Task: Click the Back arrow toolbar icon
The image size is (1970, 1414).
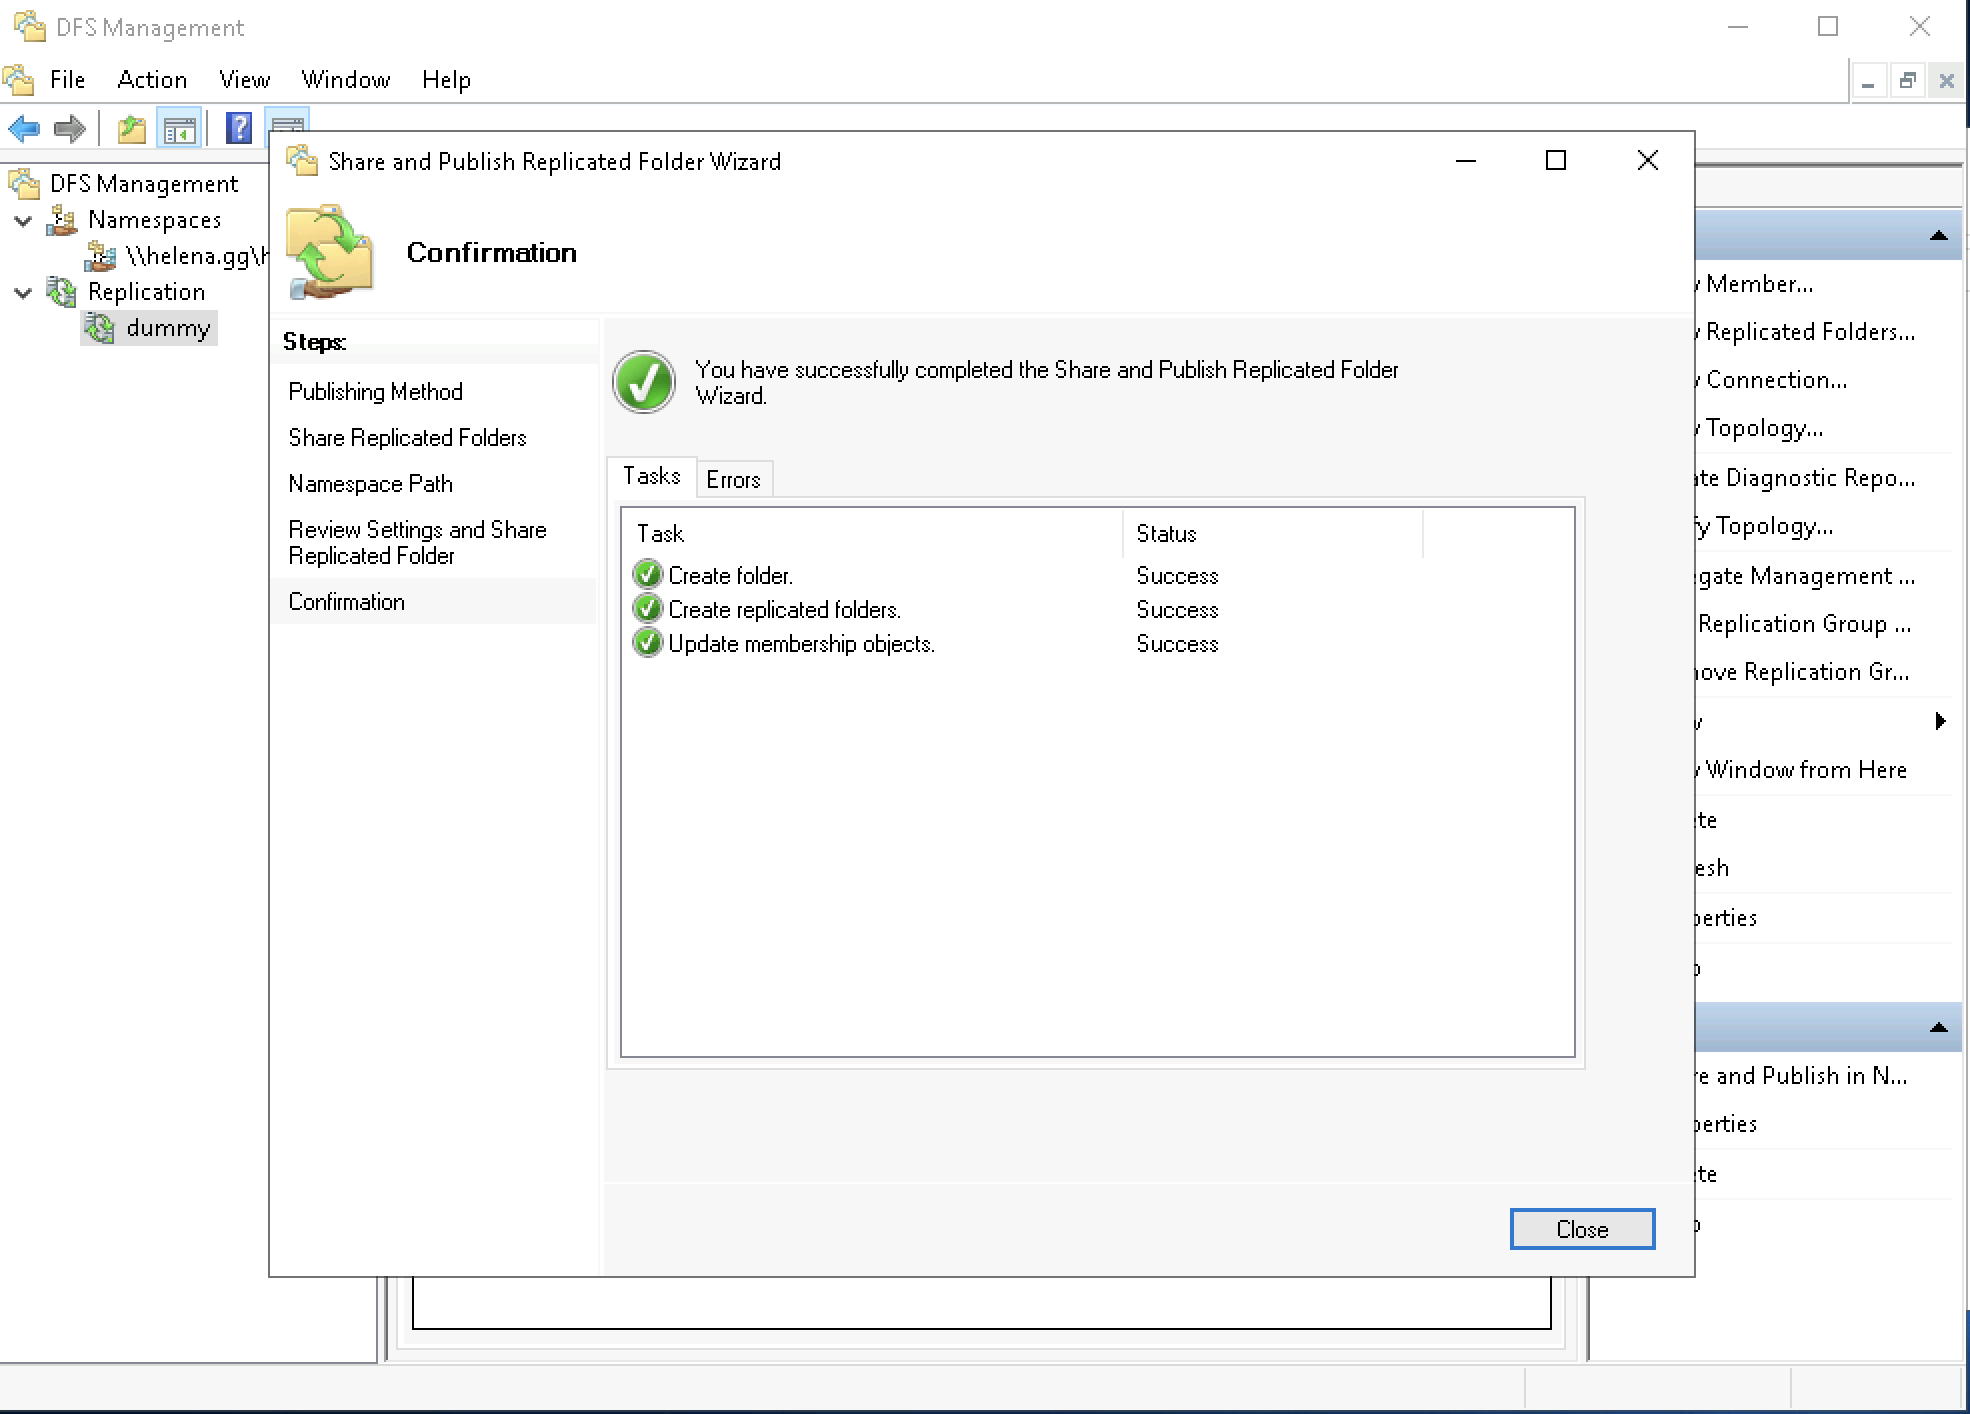Action: point(24,129)
